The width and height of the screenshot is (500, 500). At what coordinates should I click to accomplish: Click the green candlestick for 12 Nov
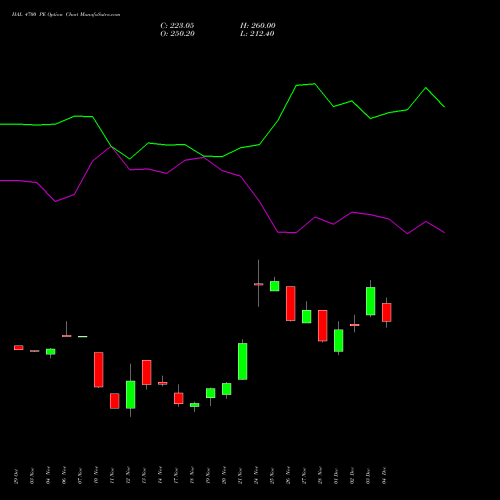(x=131, y=394)
